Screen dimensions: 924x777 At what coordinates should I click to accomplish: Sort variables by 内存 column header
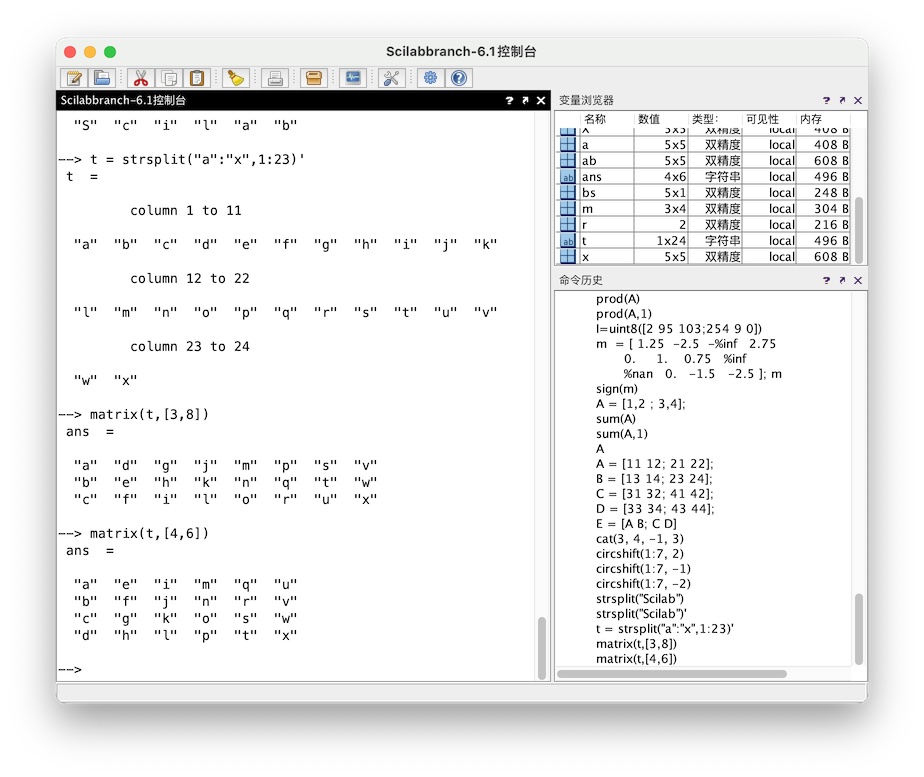click(811, 119)
